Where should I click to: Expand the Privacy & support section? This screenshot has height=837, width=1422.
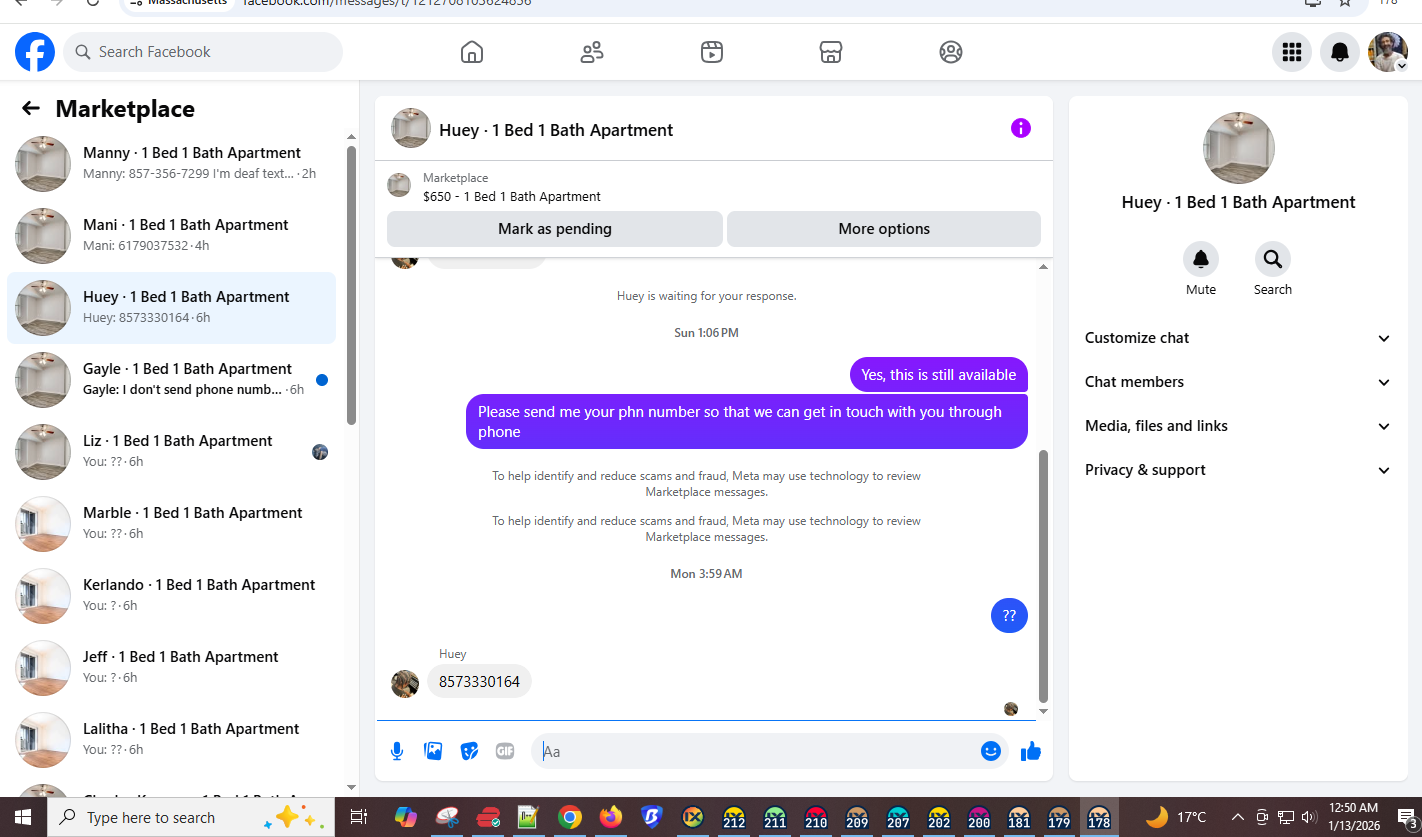tap(1238, 470)
